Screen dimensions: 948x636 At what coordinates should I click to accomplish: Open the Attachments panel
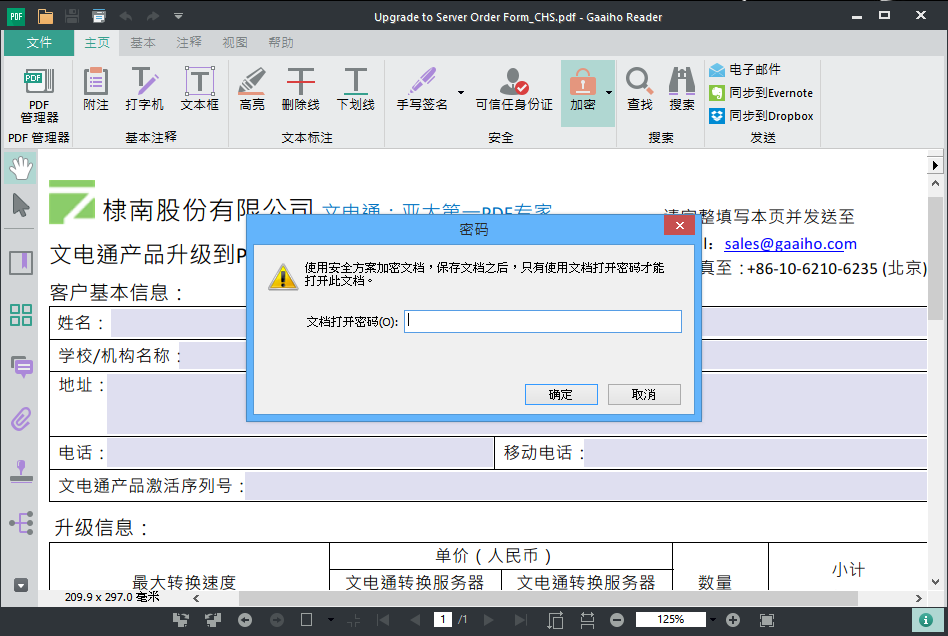coord(19,419)
